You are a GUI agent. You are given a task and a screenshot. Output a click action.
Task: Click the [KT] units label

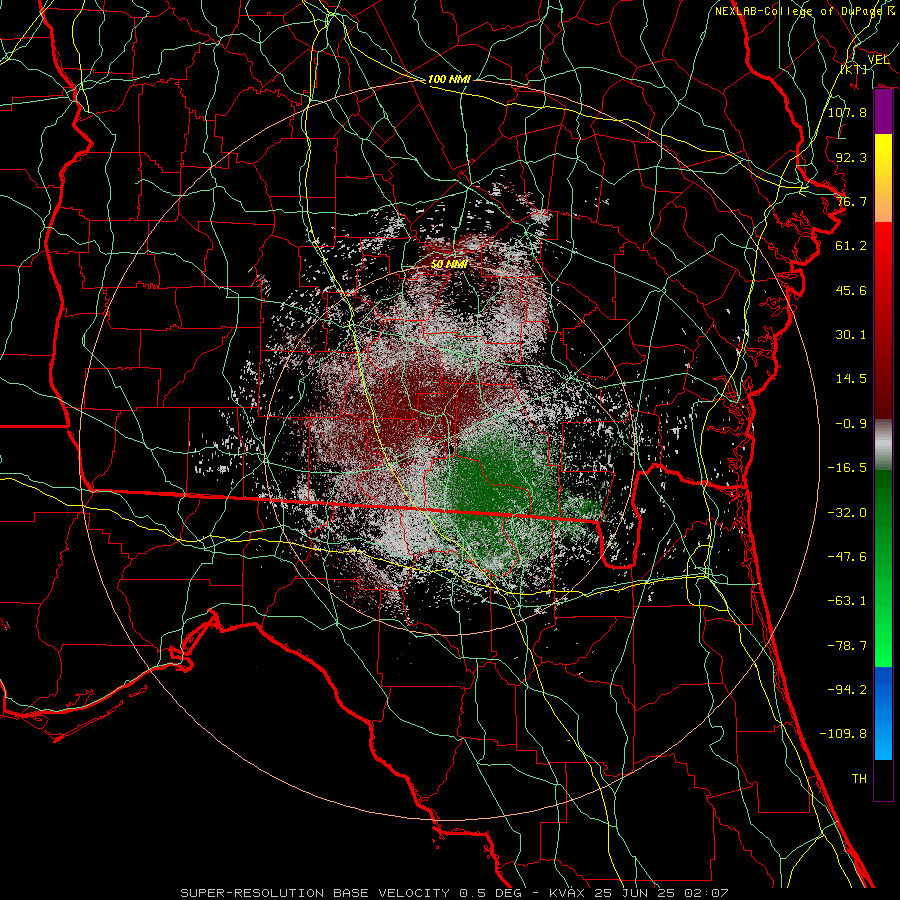[x=854, y=69]
